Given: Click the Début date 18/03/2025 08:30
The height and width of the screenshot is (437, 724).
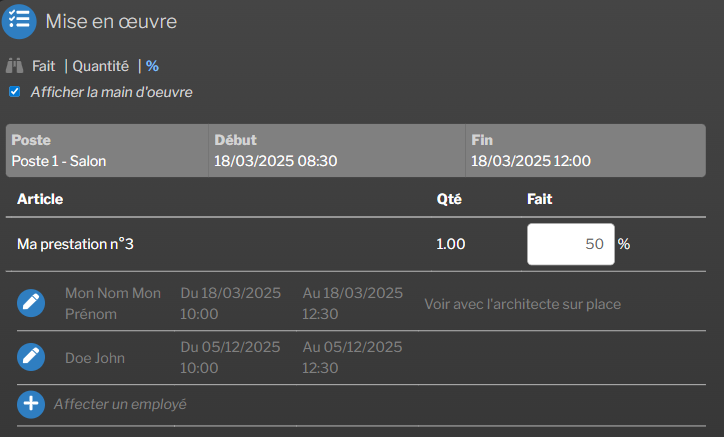Looking at the screenshot, I should pos(275,160).
